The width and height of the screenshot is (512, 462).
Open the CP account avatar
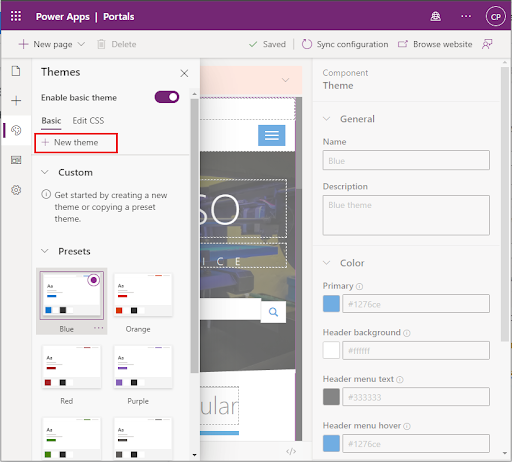coord(496,17)
